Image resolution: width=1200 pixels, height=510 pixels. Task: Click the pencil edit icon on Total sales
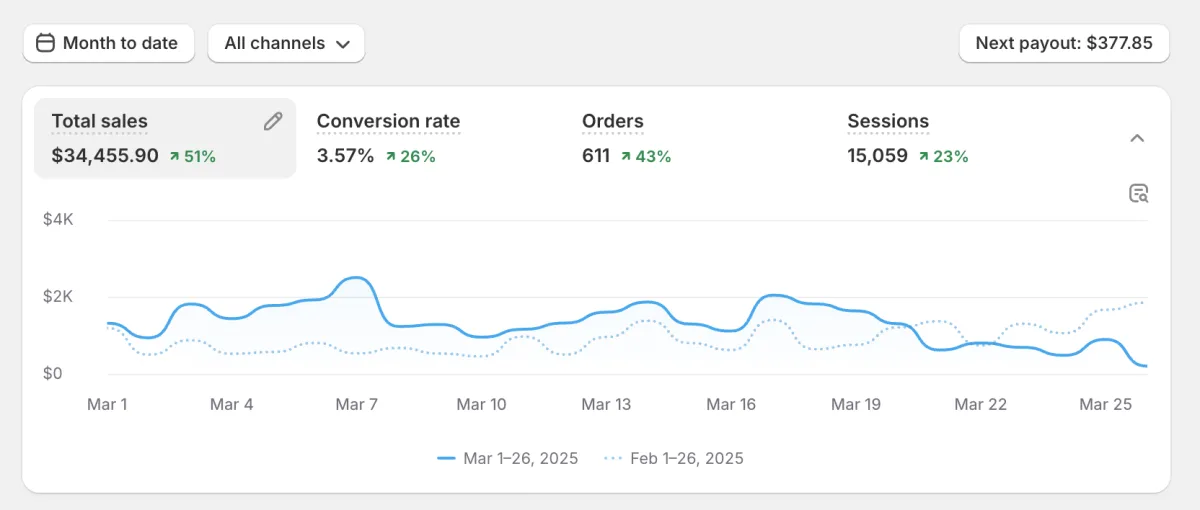(273, 121)
